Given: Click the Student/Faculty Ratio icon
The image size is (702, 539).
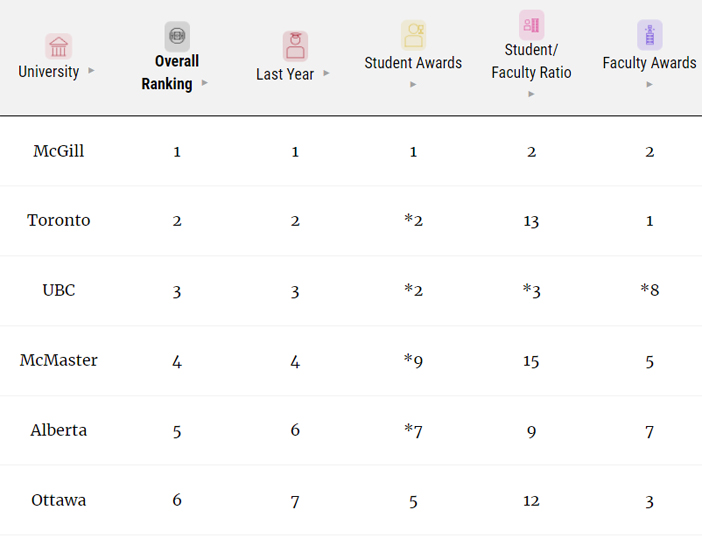Looking at the screenshot, I should tap(531, 24).
